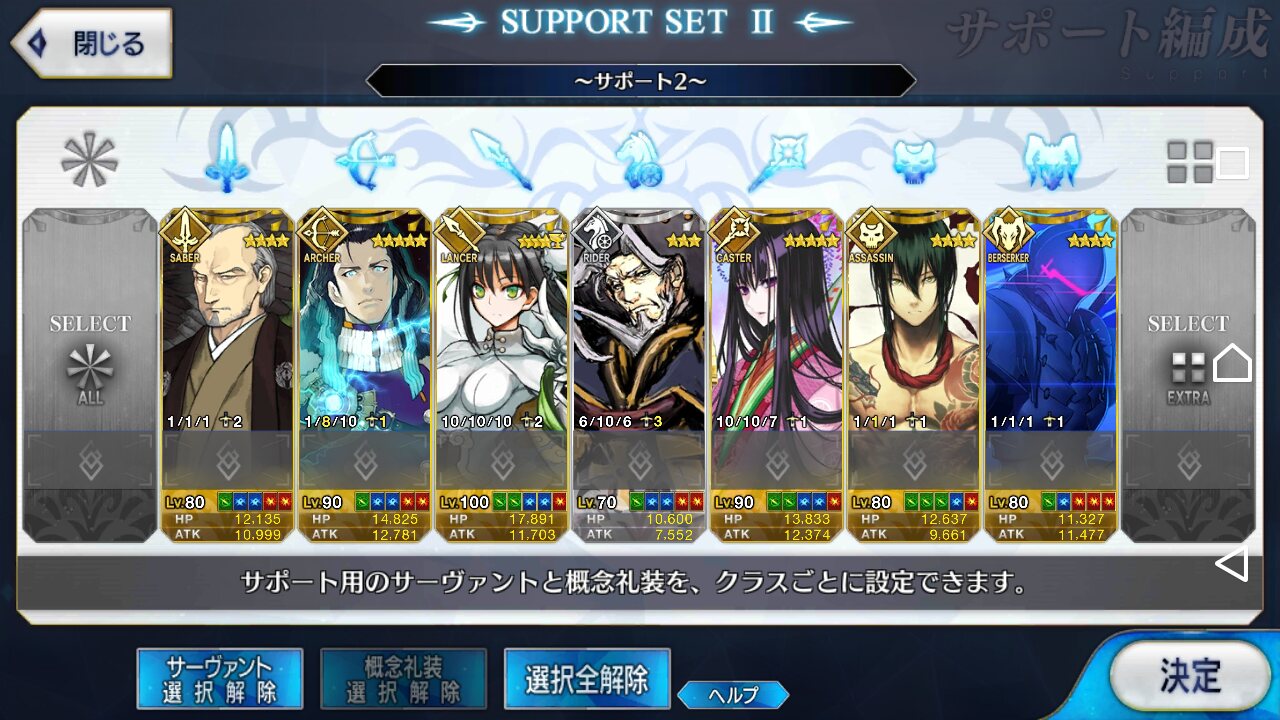Image resolution: width=1280 pixels, height=720 pixels.
Task: Select the Berserker class beast icon
Action: [x=1053, y=161]
